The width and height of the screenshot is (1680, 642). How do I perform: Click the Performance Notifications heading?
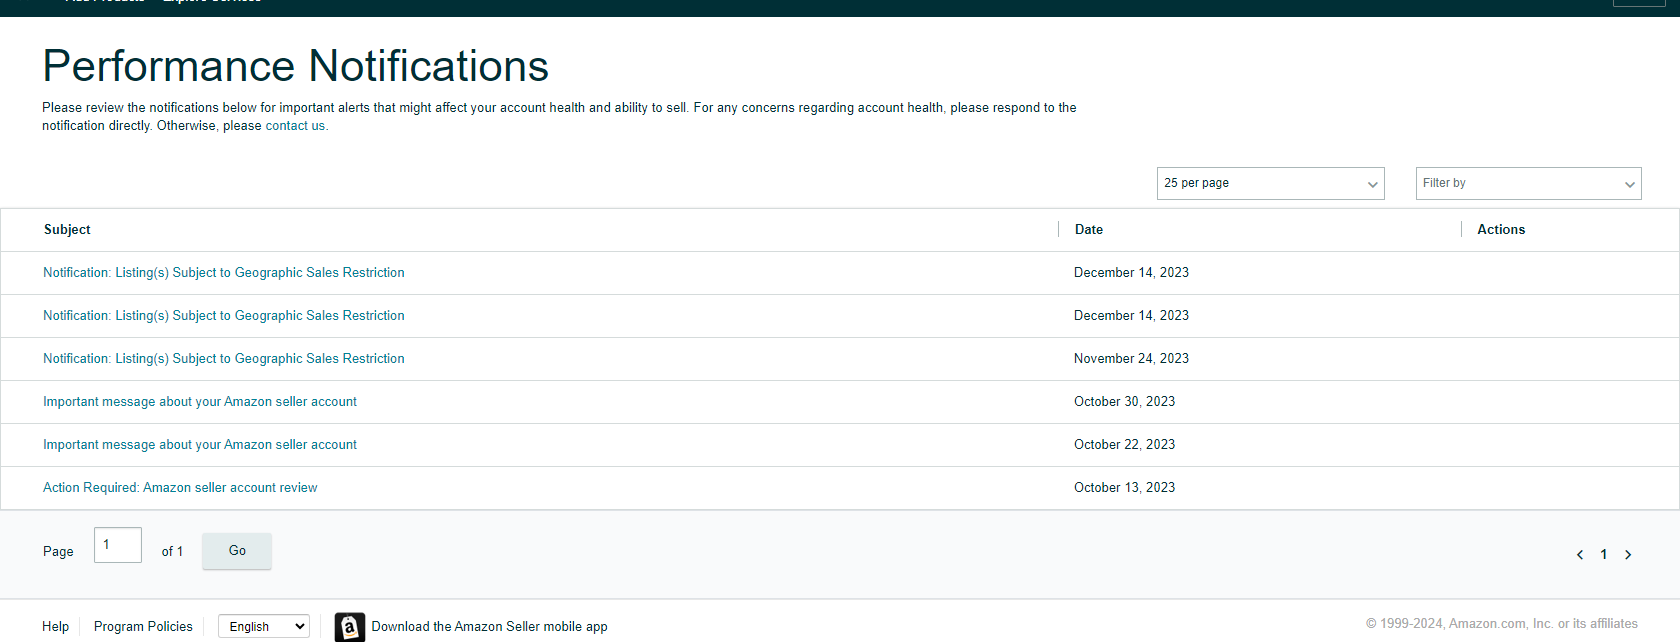296,67
